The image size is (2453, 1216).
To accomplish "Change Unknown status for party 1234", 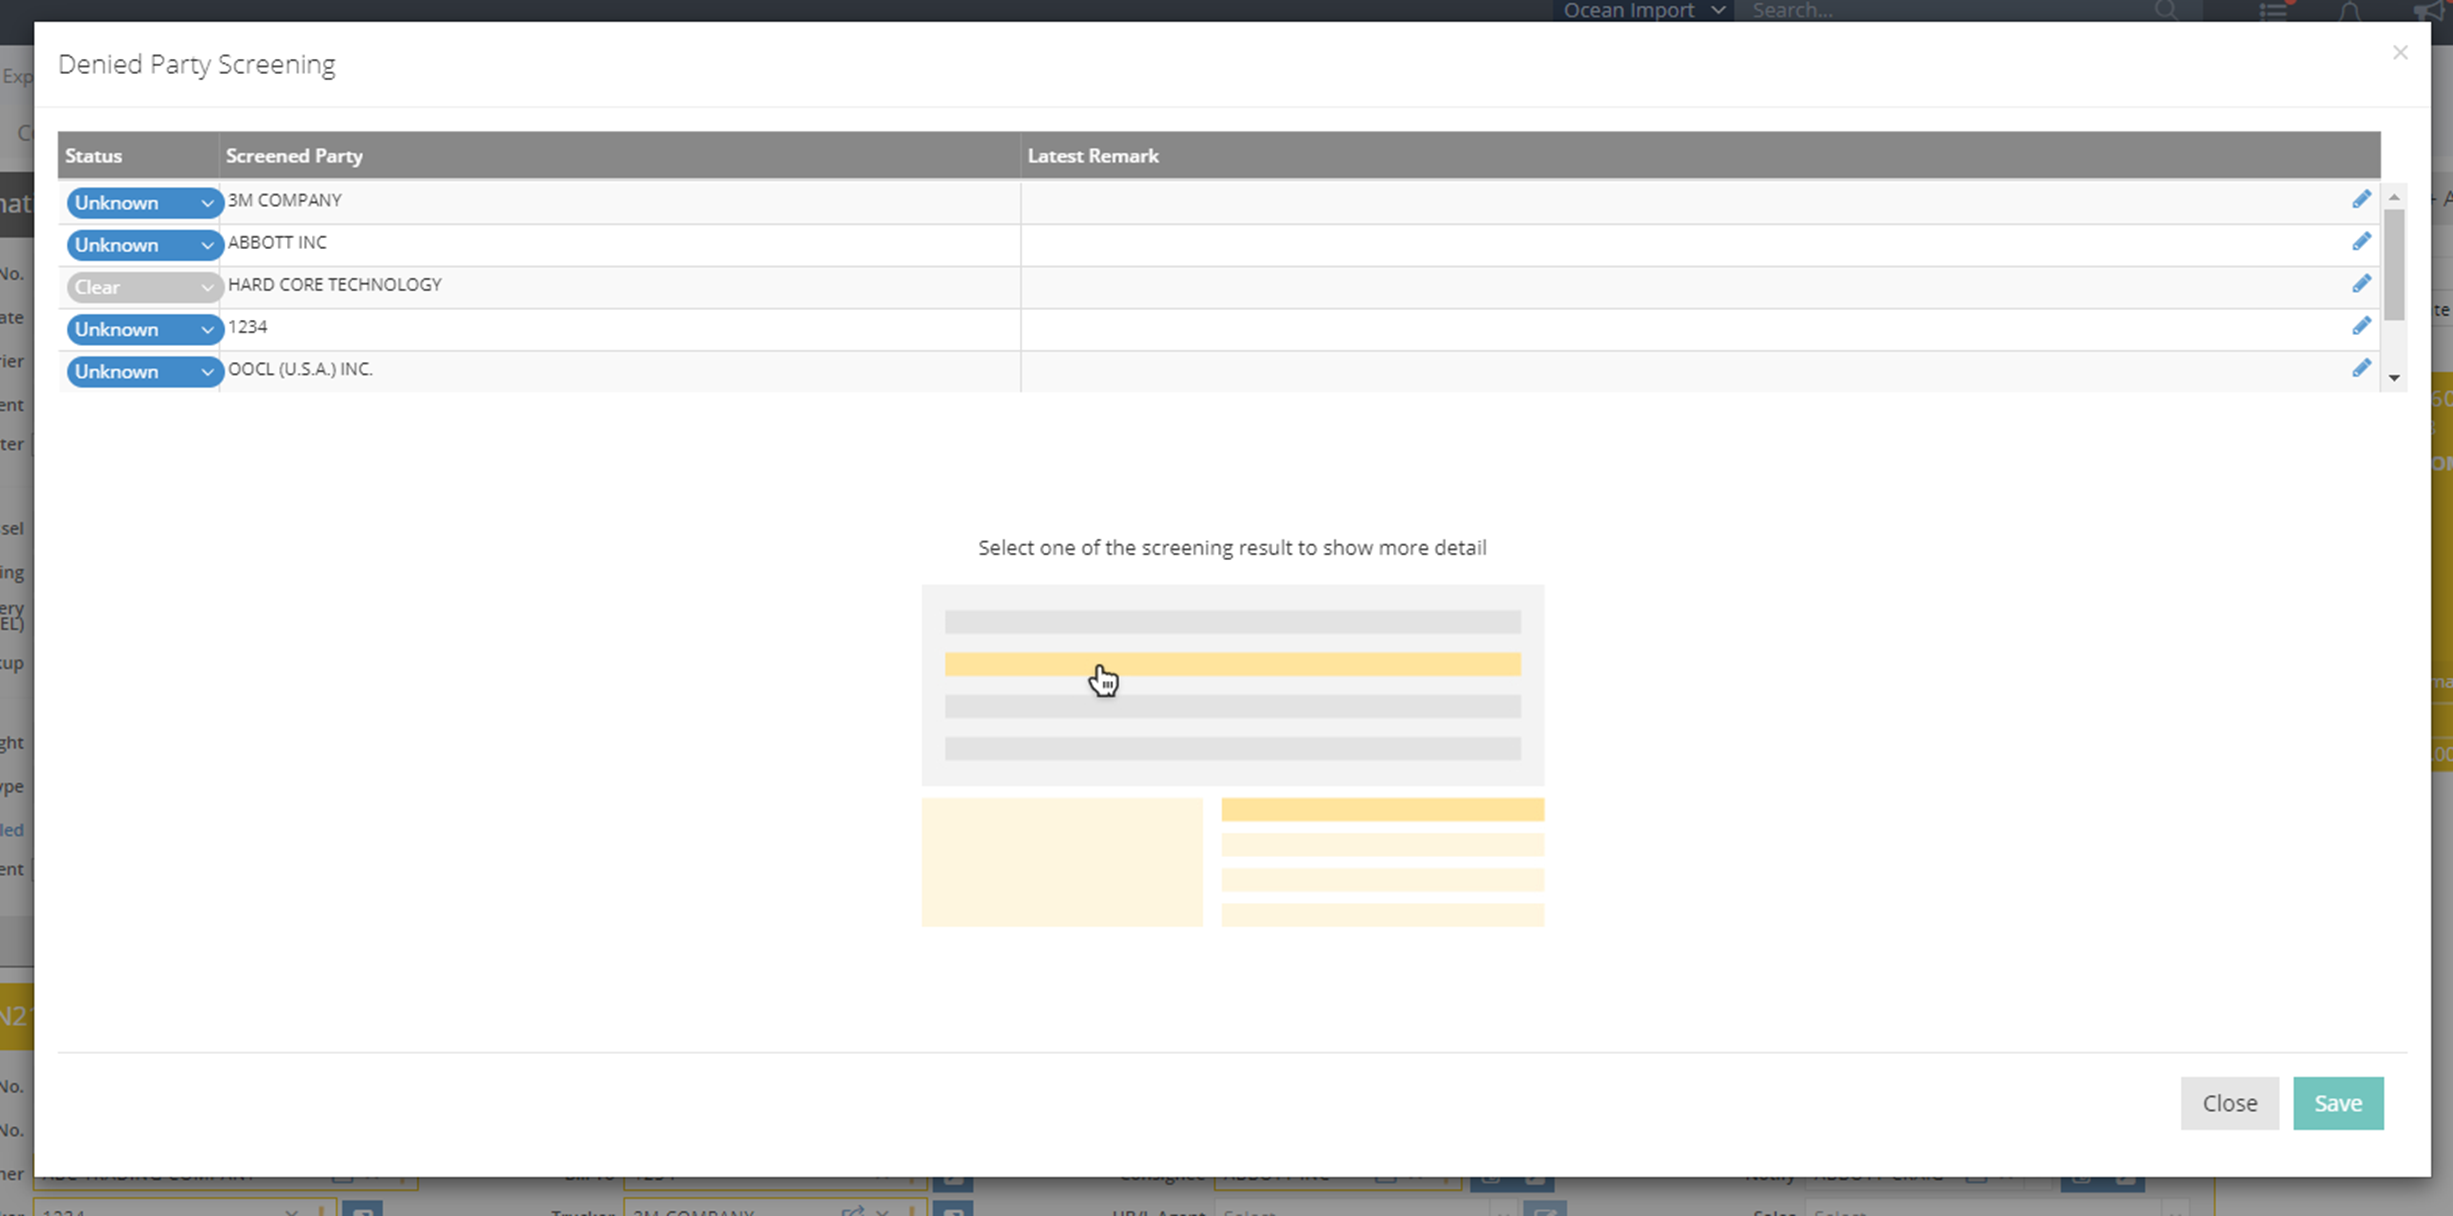I will pyautogui.click(x=143, y=330).
